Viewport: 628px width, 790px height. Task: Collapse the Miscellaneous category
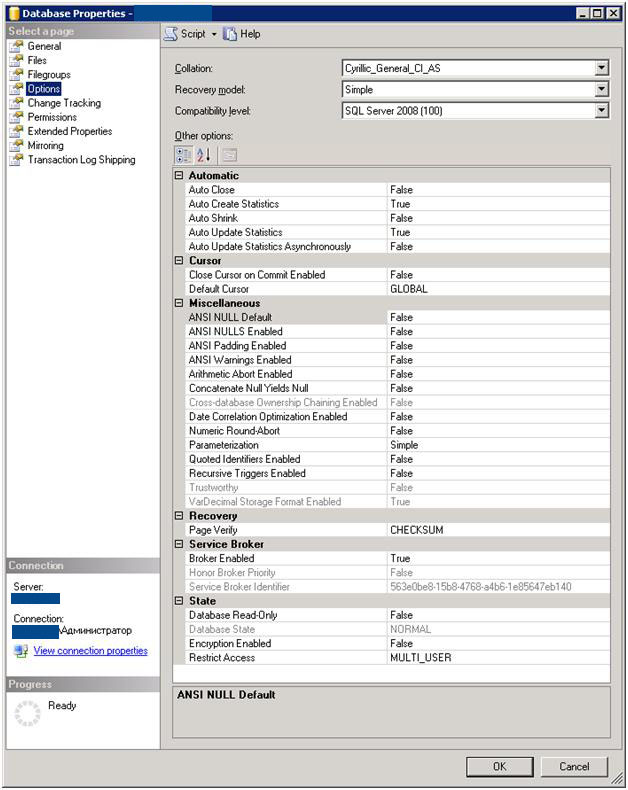179,303
